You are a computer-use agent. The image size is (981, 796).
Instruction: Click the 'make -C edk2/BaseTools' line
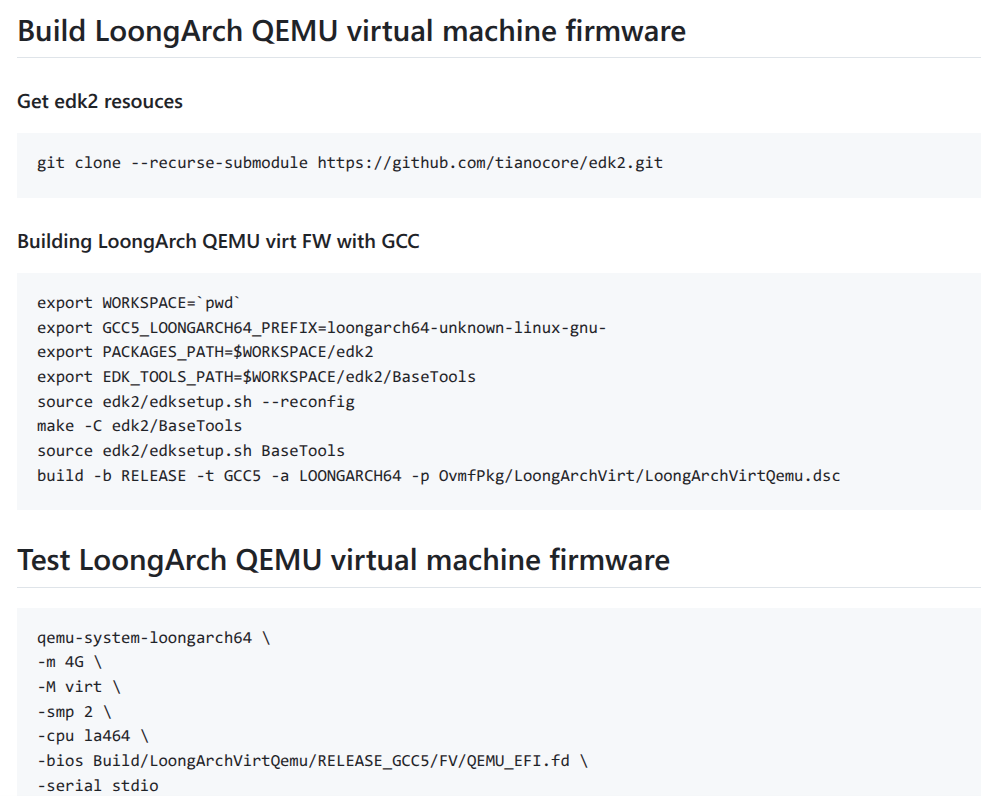[140, 426]
